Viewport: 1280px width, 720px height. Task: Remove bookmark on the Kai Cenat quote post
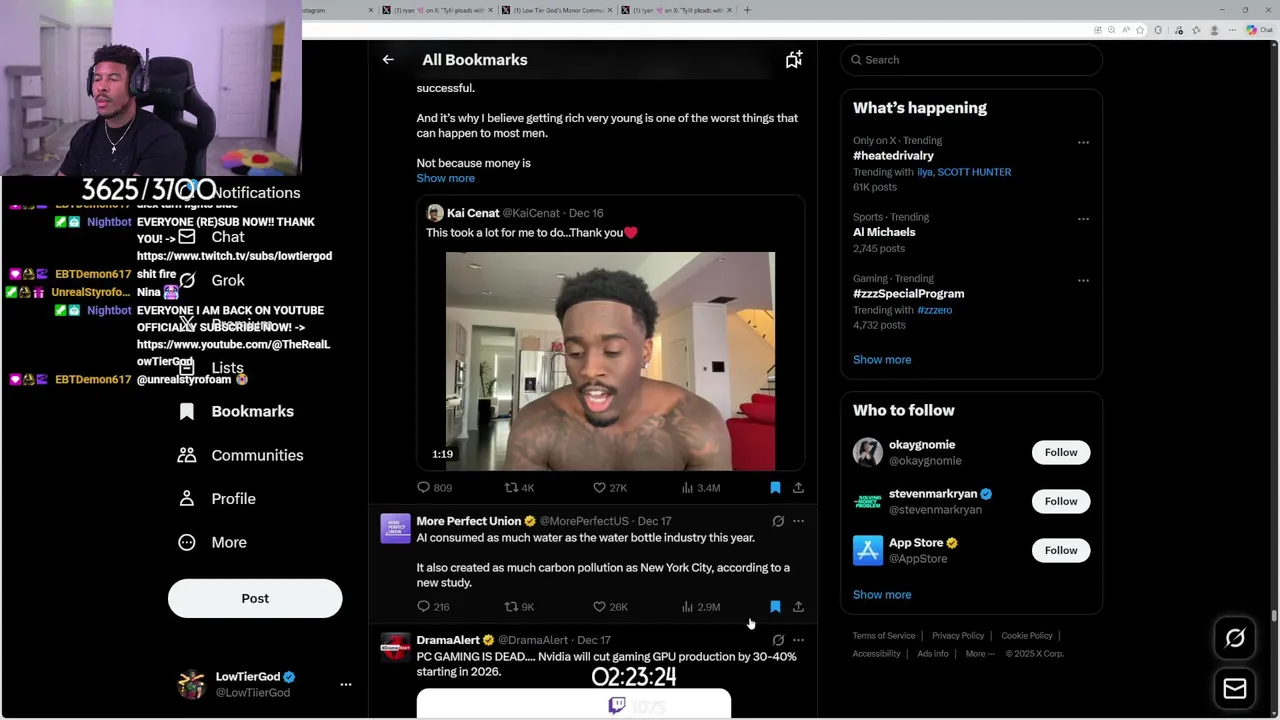tap(775, 488)
